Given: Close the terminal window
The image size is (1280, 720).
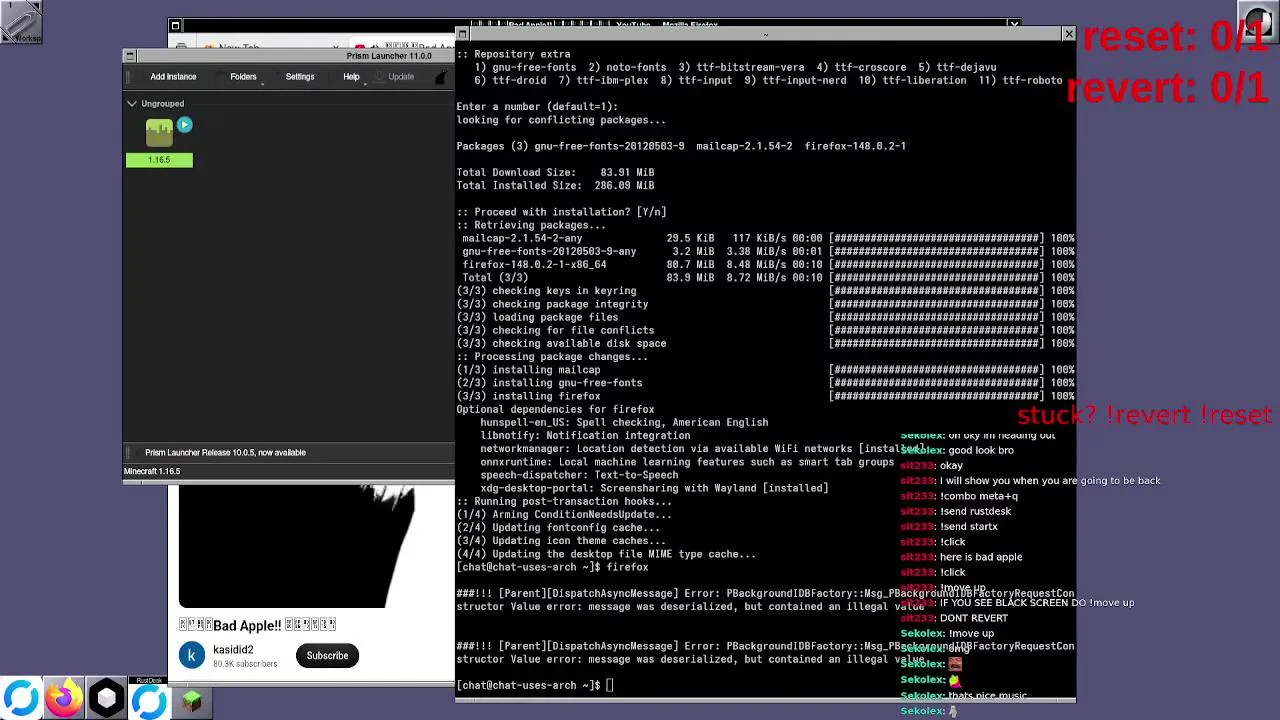Looking at the screenshot, I should click(x=1068, y=35).
